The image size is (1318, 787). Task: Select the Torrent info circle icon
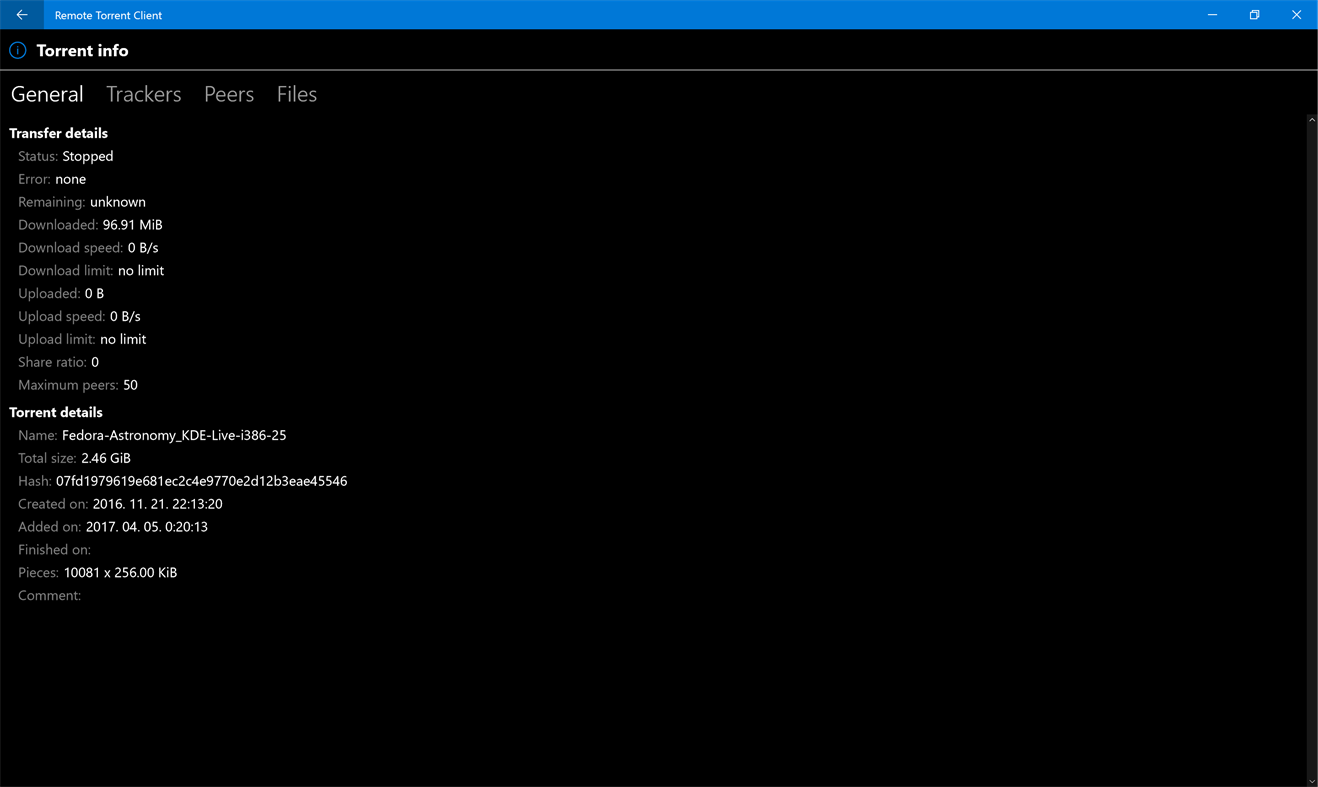tap(17, 49)
